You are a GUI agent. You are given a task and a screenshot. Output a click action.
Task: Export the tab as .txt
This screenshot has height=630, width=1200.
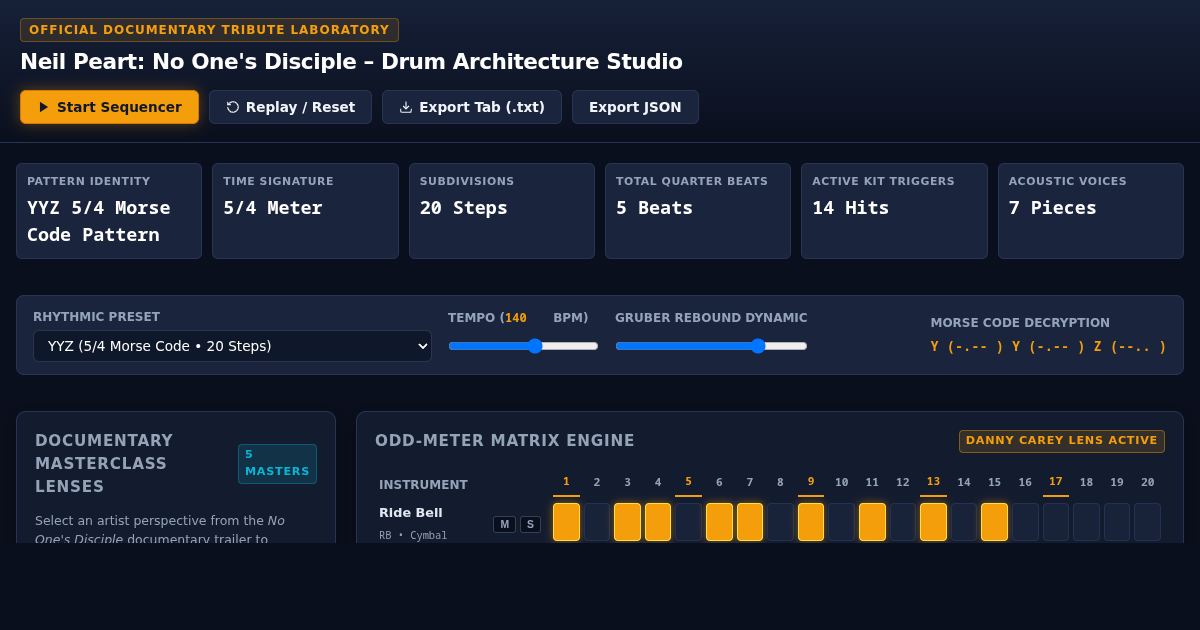472,107
